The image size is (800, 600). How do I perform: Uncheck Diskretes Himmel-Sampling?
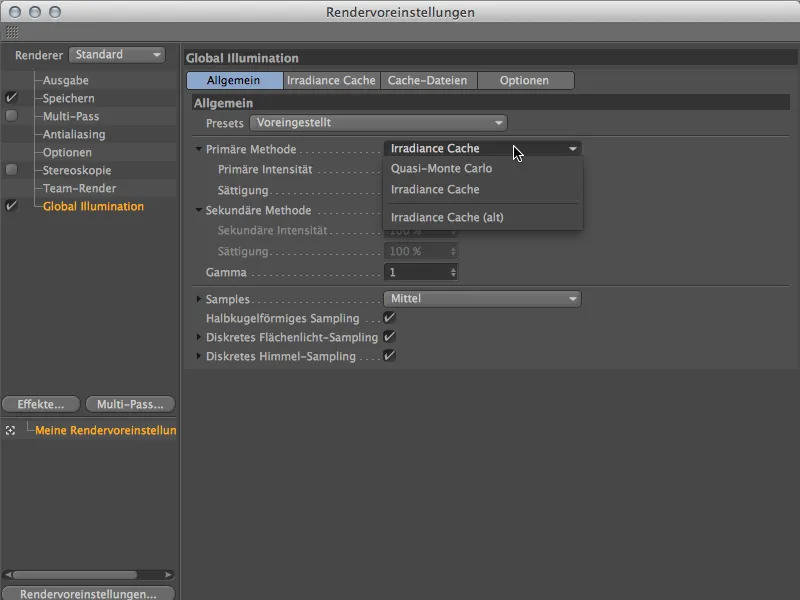click(x=390, y=356)
